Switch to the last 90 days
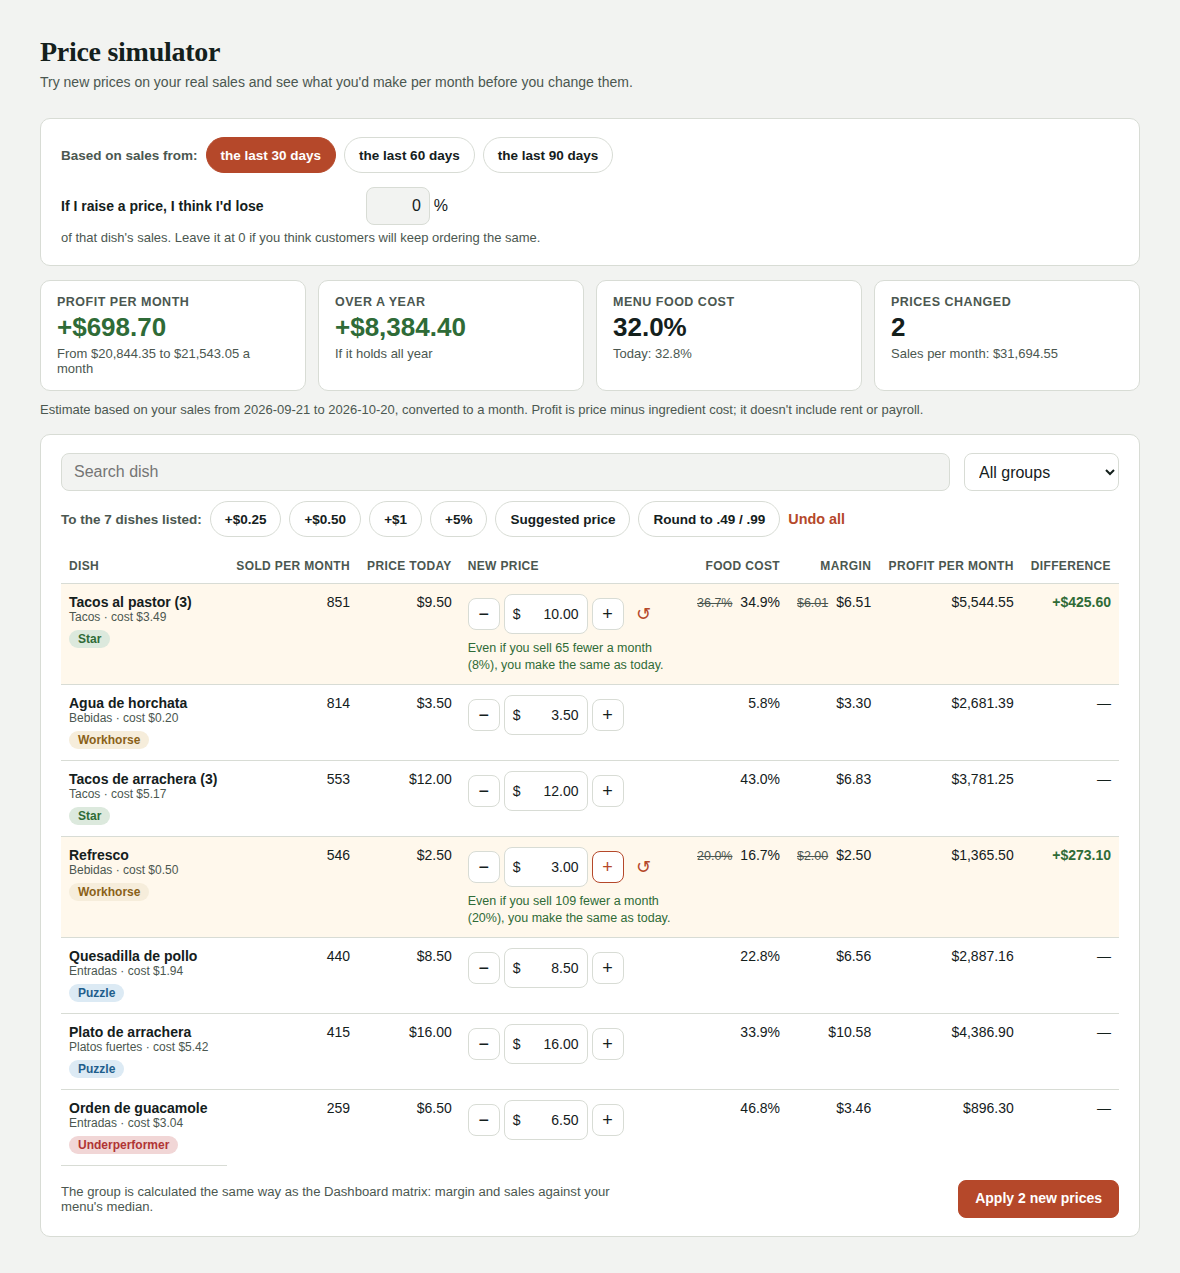The width and height of the screenshot is (1180, 1273). [x=548, y=155]
